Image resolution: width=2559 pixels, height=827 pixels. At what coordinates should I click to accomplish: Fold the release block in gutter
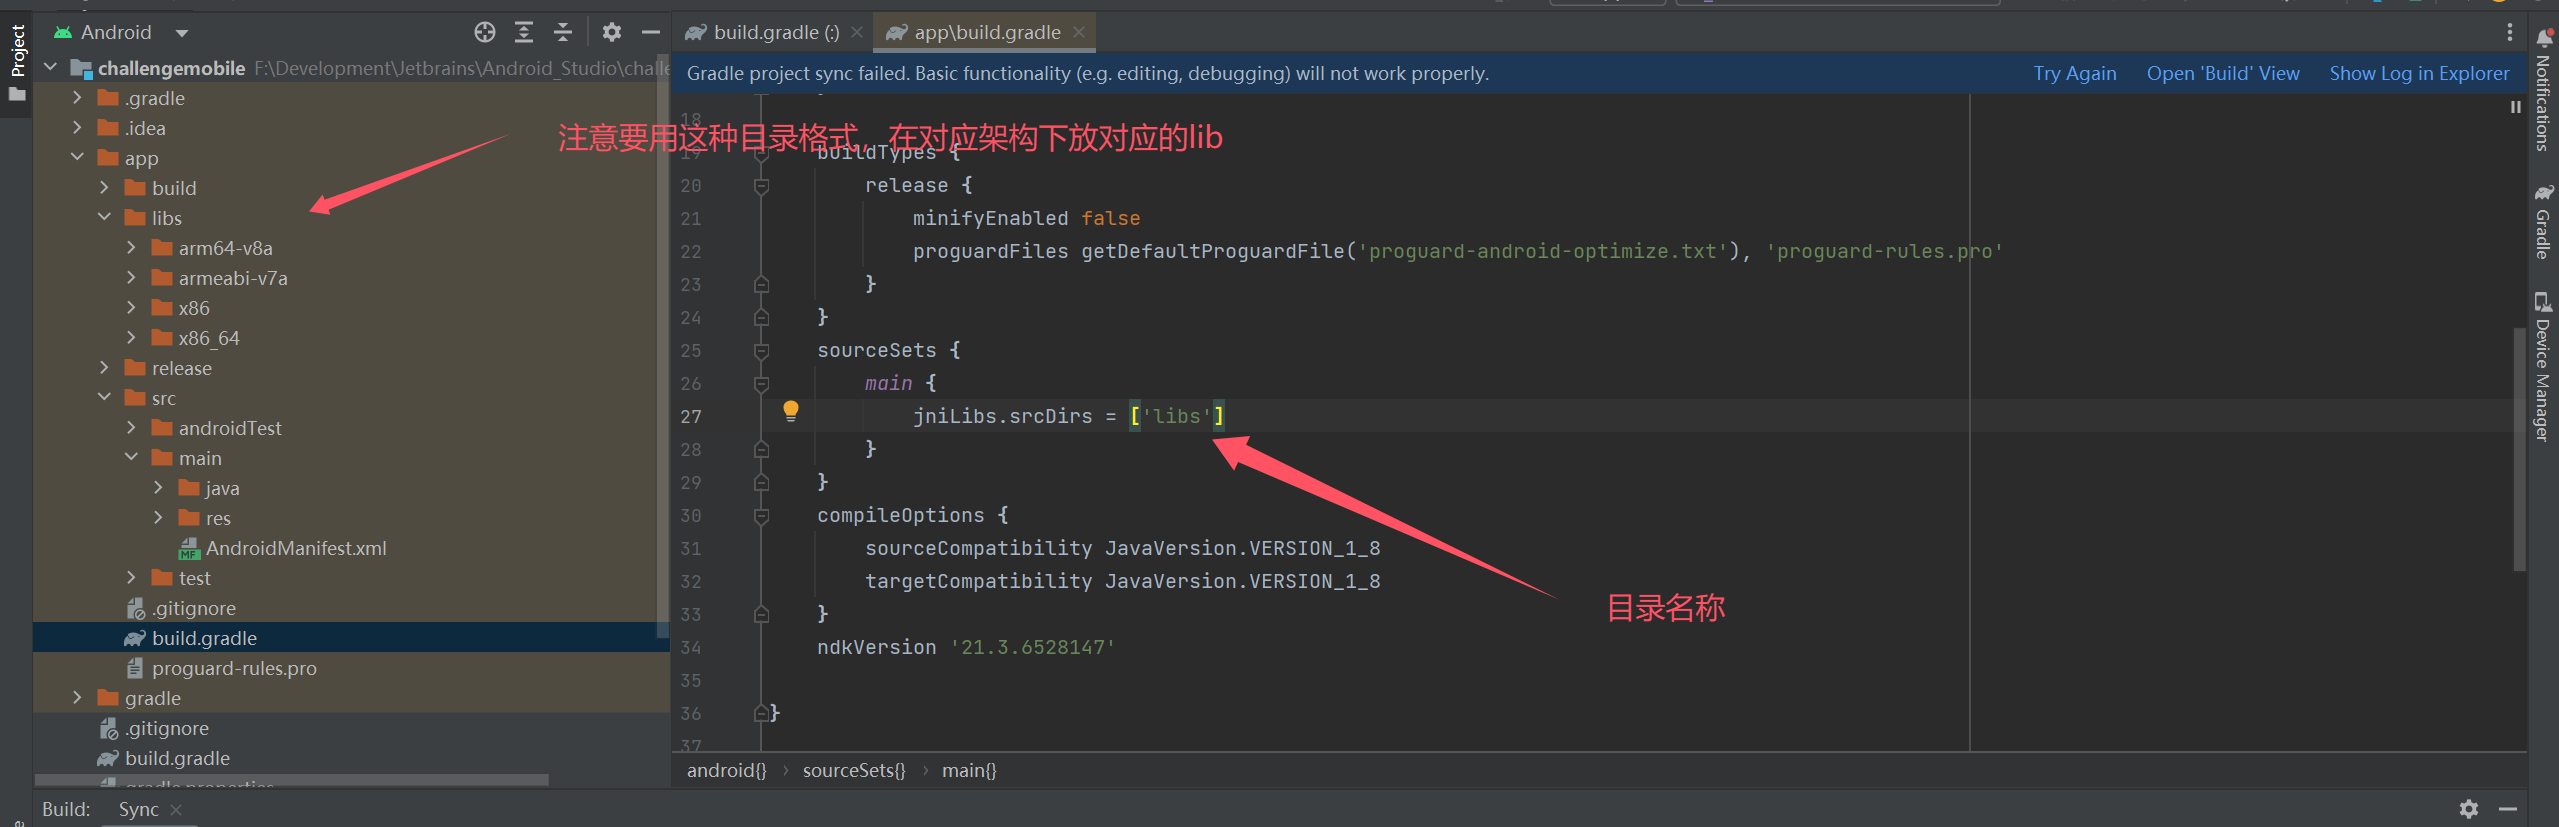(x=761, y=186)
